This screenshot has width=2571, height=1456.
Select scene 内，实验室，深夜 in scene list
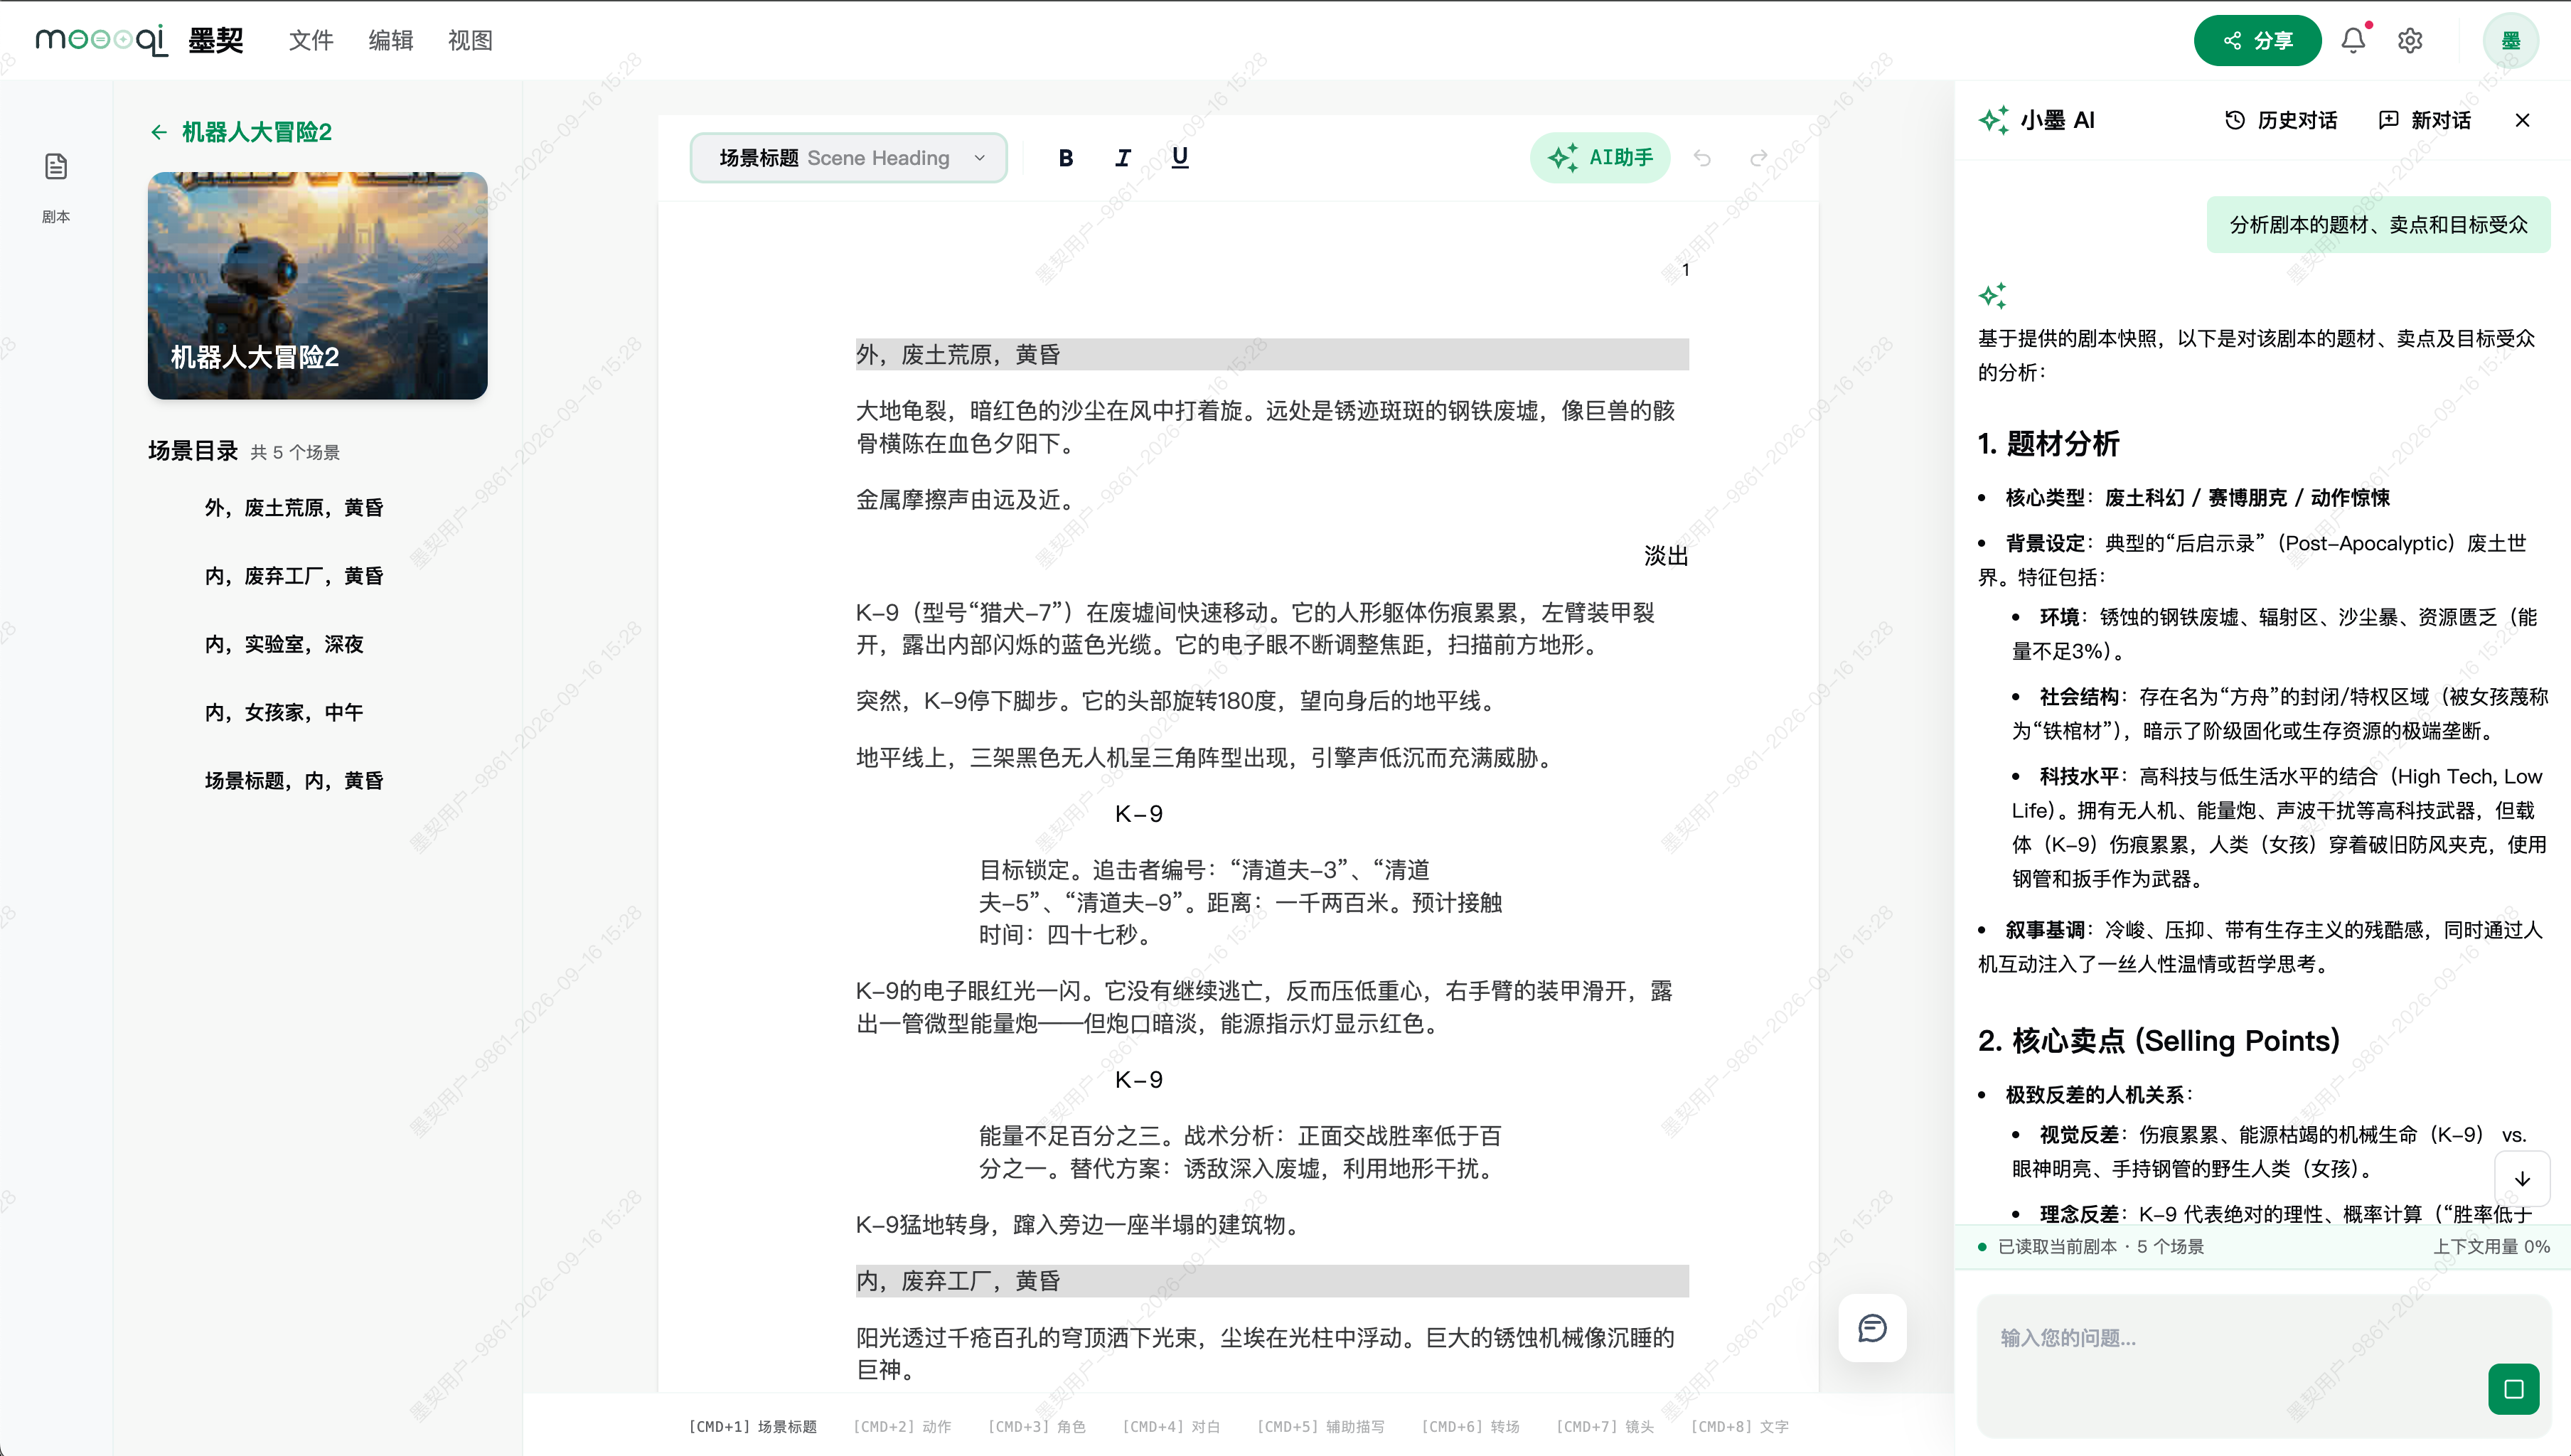[284, 644]
